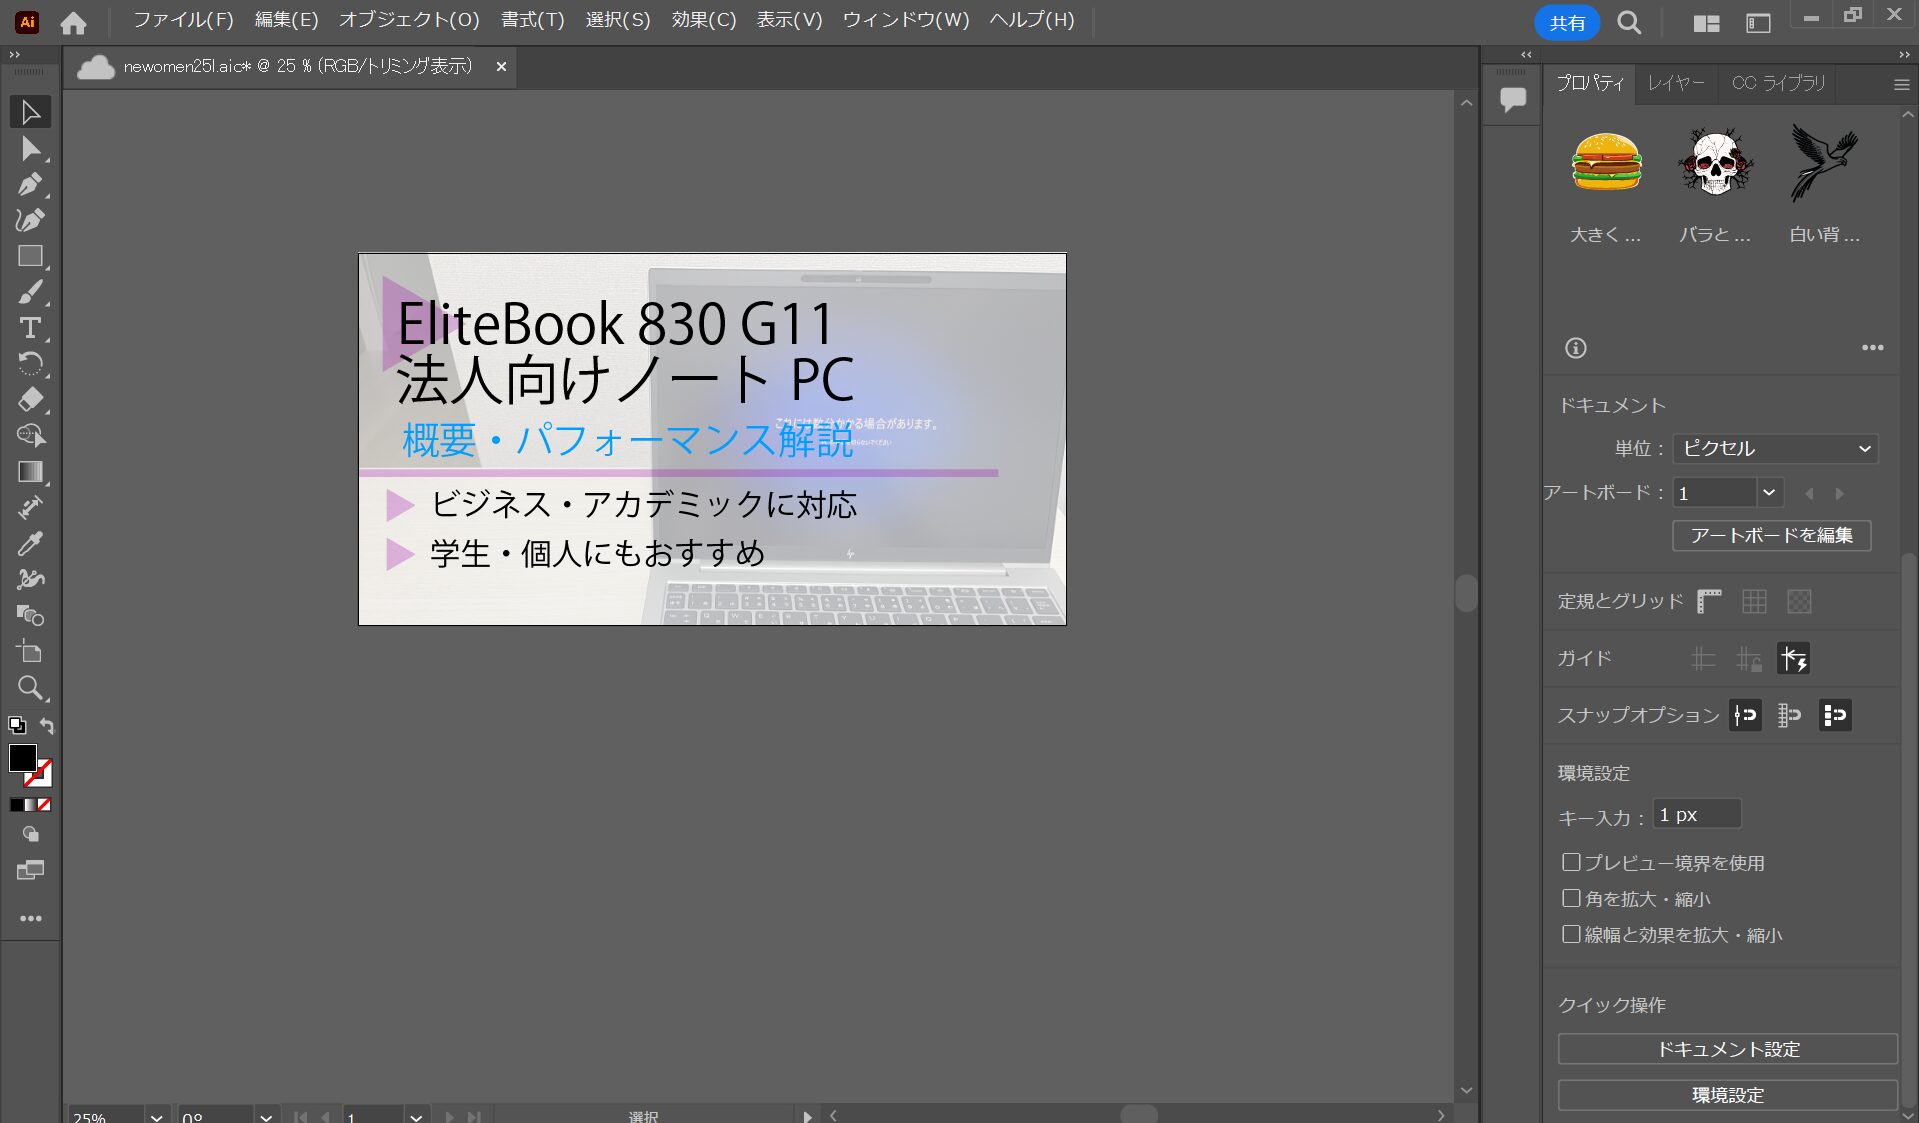Screen dimensions: 1919x1123
Task: Select the Eyedropper tool
Action: (30, 544)
